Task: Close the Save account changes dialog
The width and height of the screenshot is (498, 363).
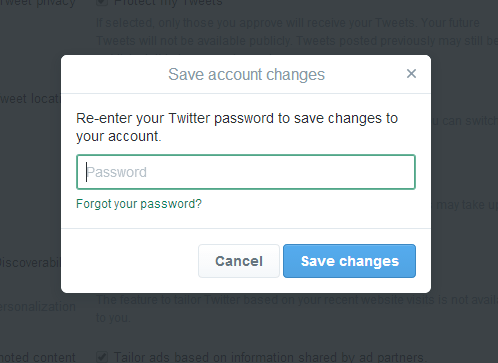Action: coord(411,74)
